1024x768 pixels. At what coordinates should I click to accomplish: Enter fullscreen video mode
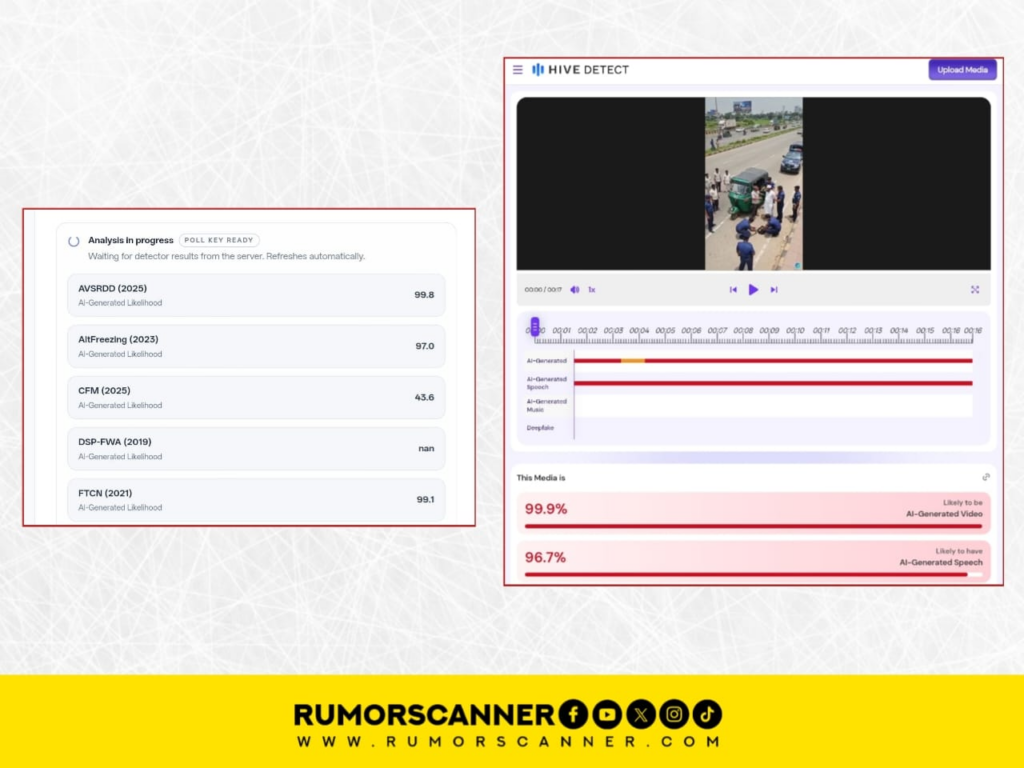click(974, 289)
